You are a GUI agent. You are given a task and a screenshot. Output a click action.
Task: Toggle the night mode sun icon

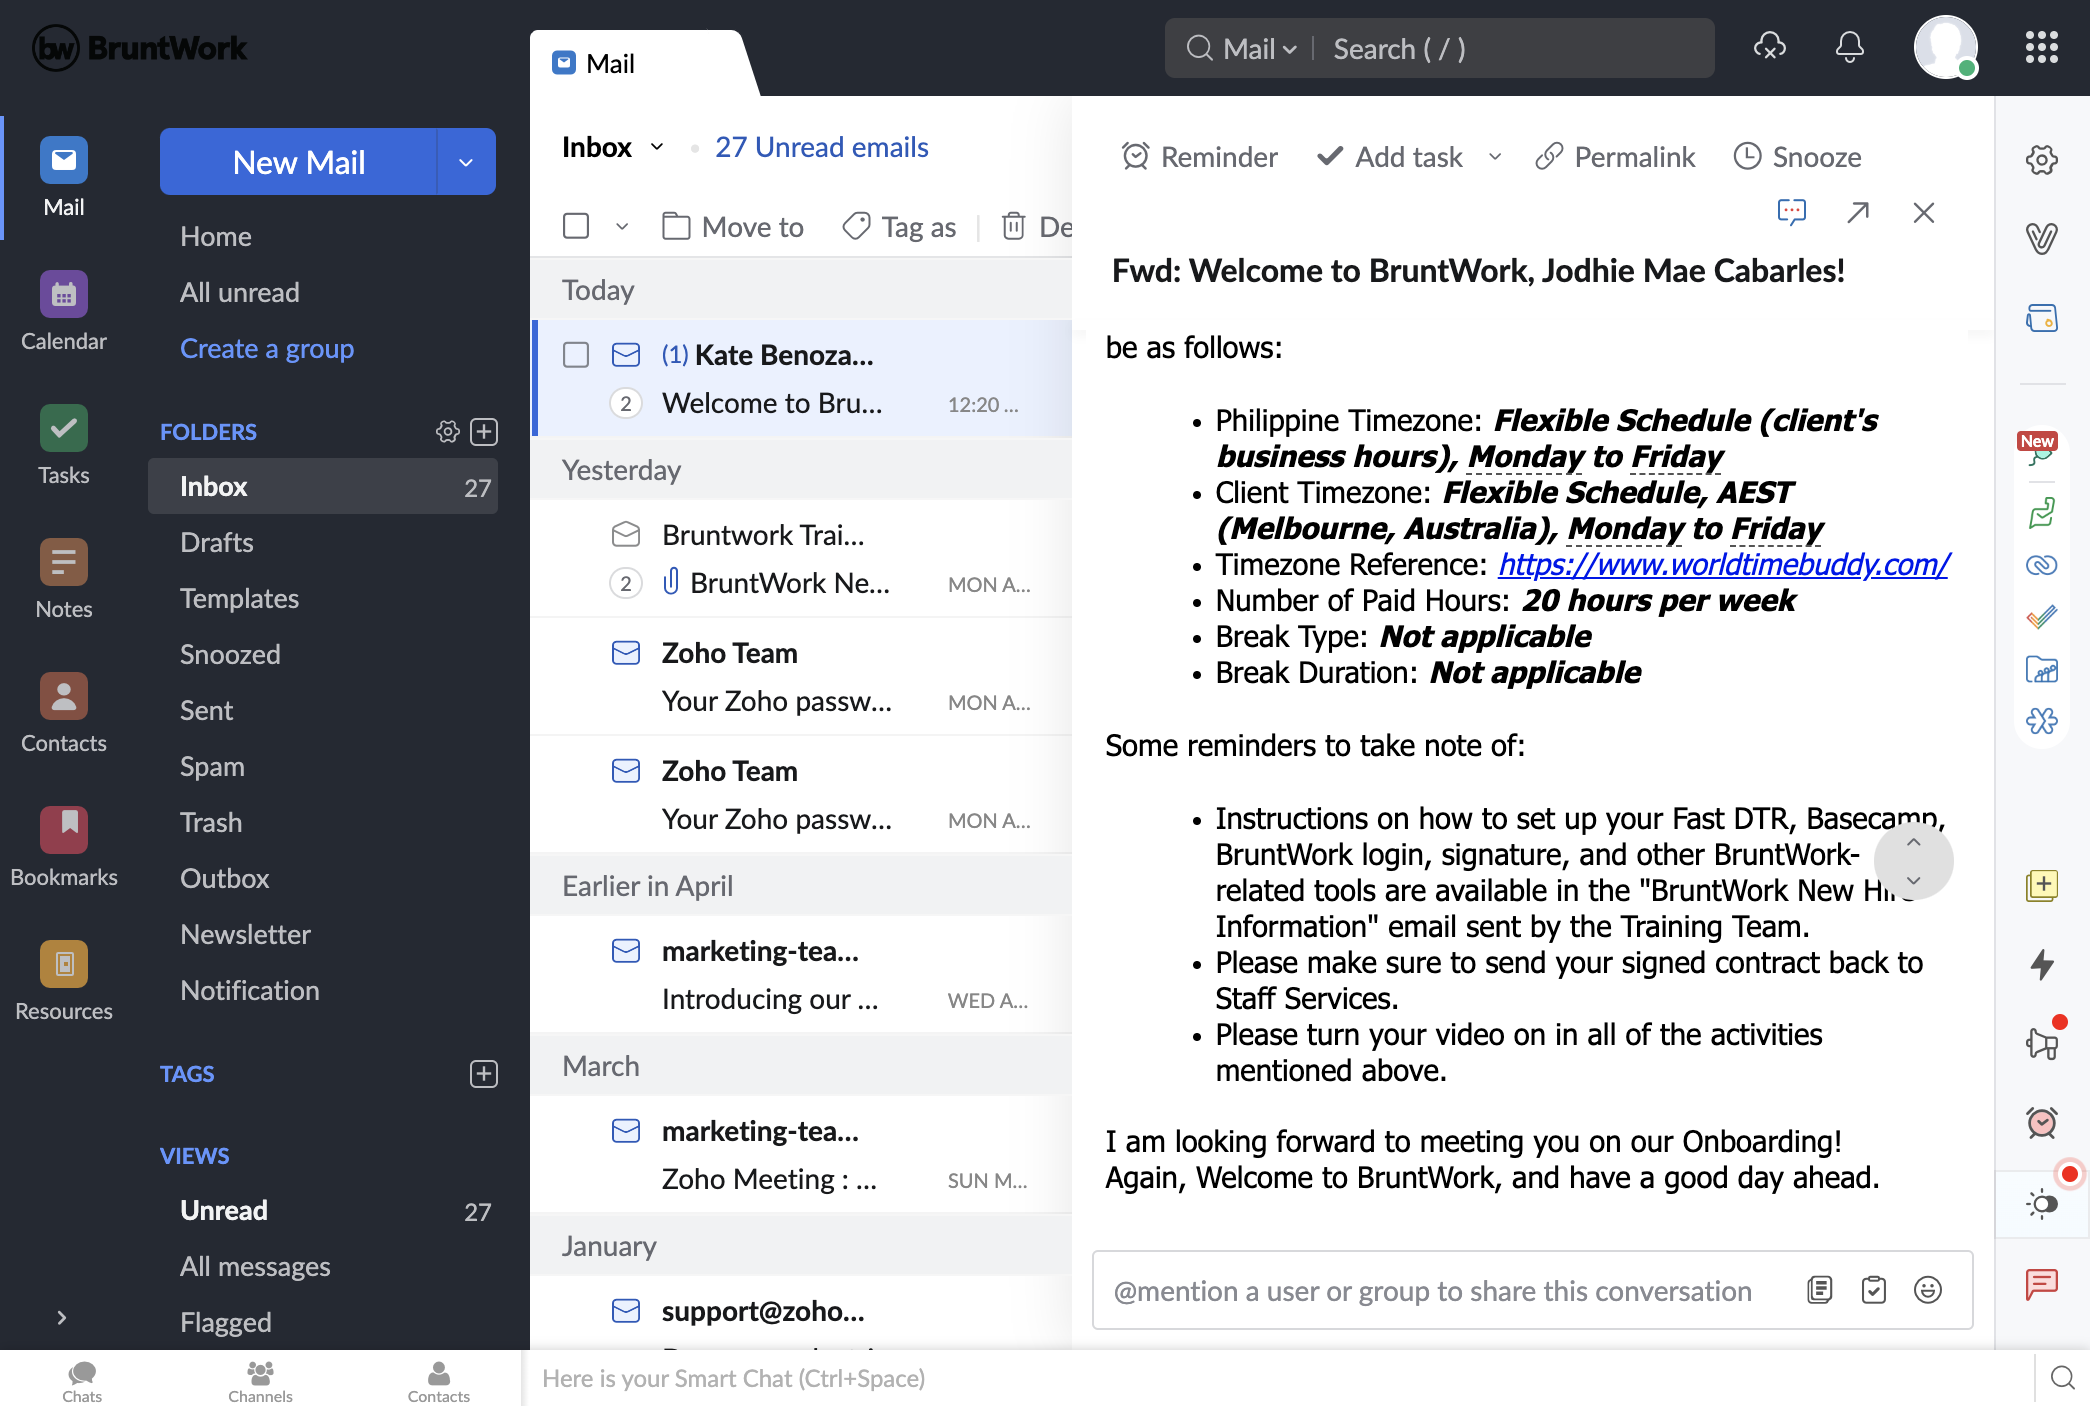pyautogui.click(x=2041, y=1203)
